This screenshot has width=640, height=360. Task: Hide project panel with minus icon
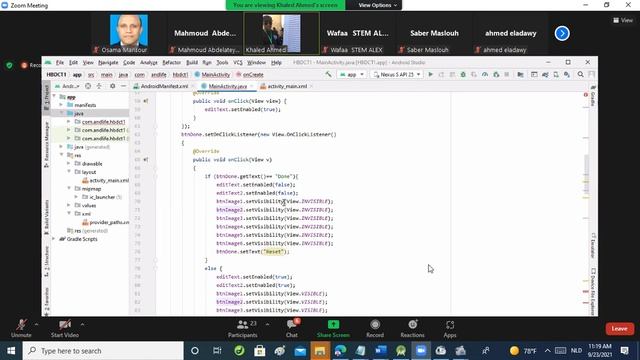(x=124, y=86)
